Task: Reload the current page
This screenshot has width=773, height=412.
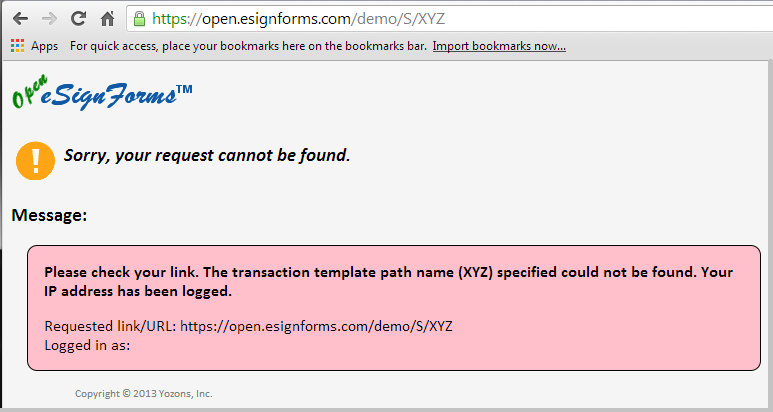Action: click(x=78, y=18)
